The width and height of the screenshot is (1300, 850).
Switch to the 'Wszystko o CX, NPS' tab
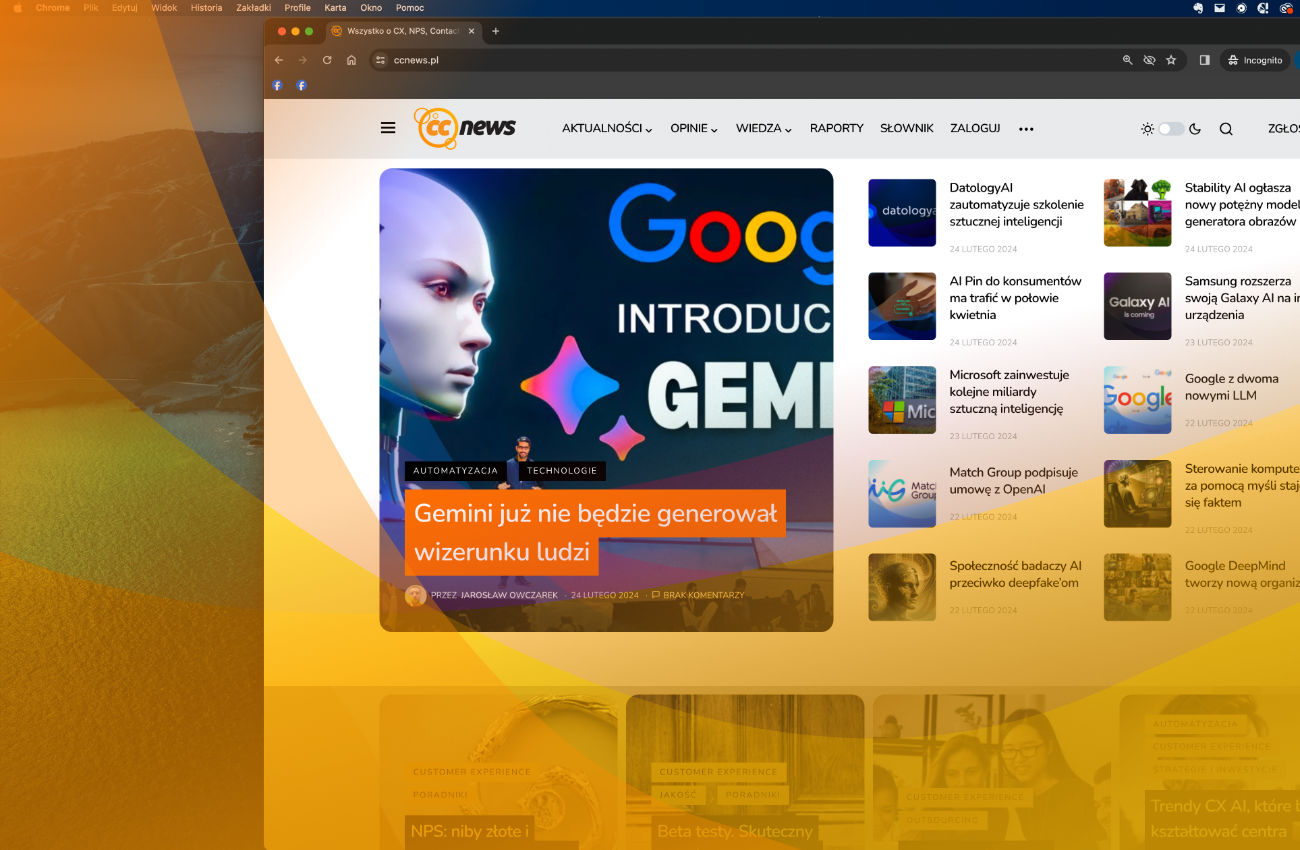(x=398, y=31)
